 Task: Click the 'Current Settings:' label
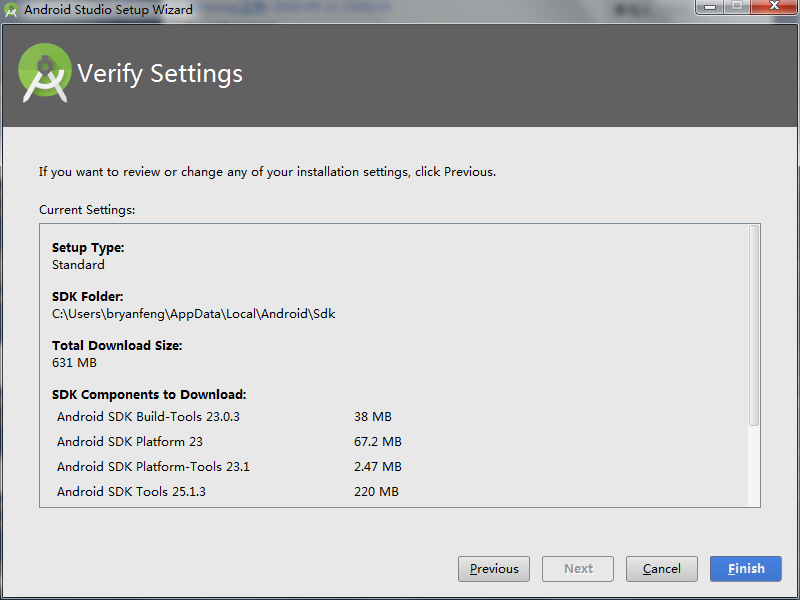coord(87,210)
